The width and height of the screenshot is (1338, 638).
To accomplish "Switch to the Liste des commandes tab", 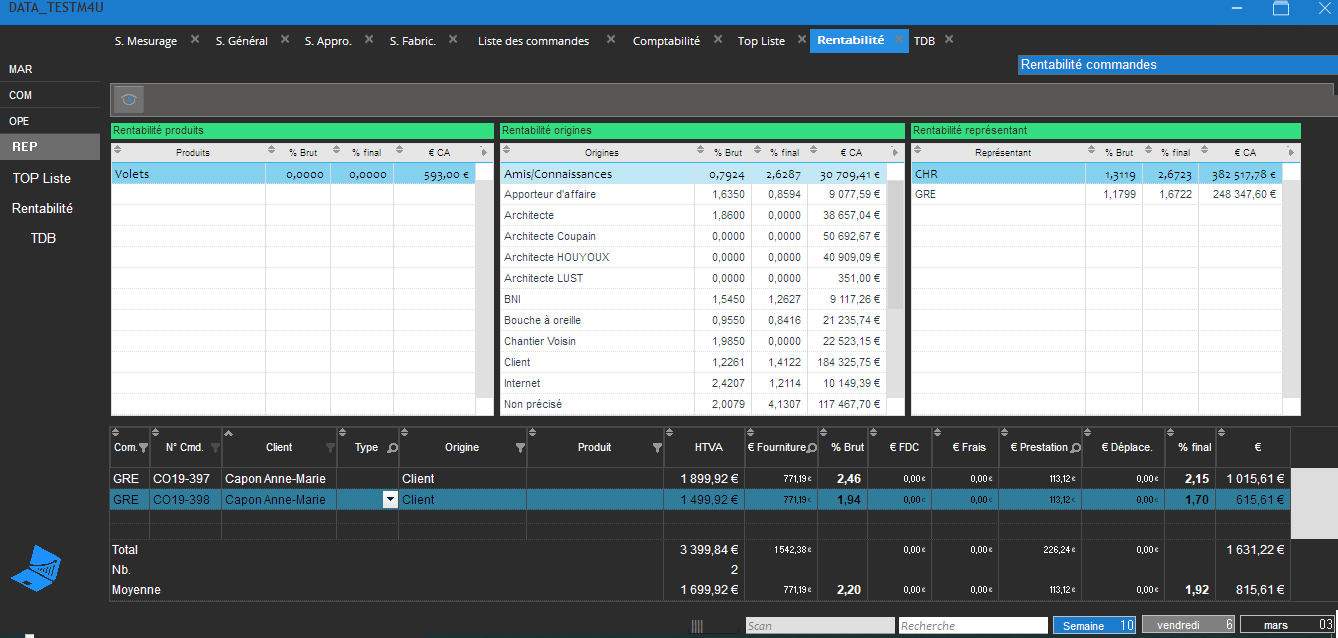I will pyautogui.click(x=533, y=41).
